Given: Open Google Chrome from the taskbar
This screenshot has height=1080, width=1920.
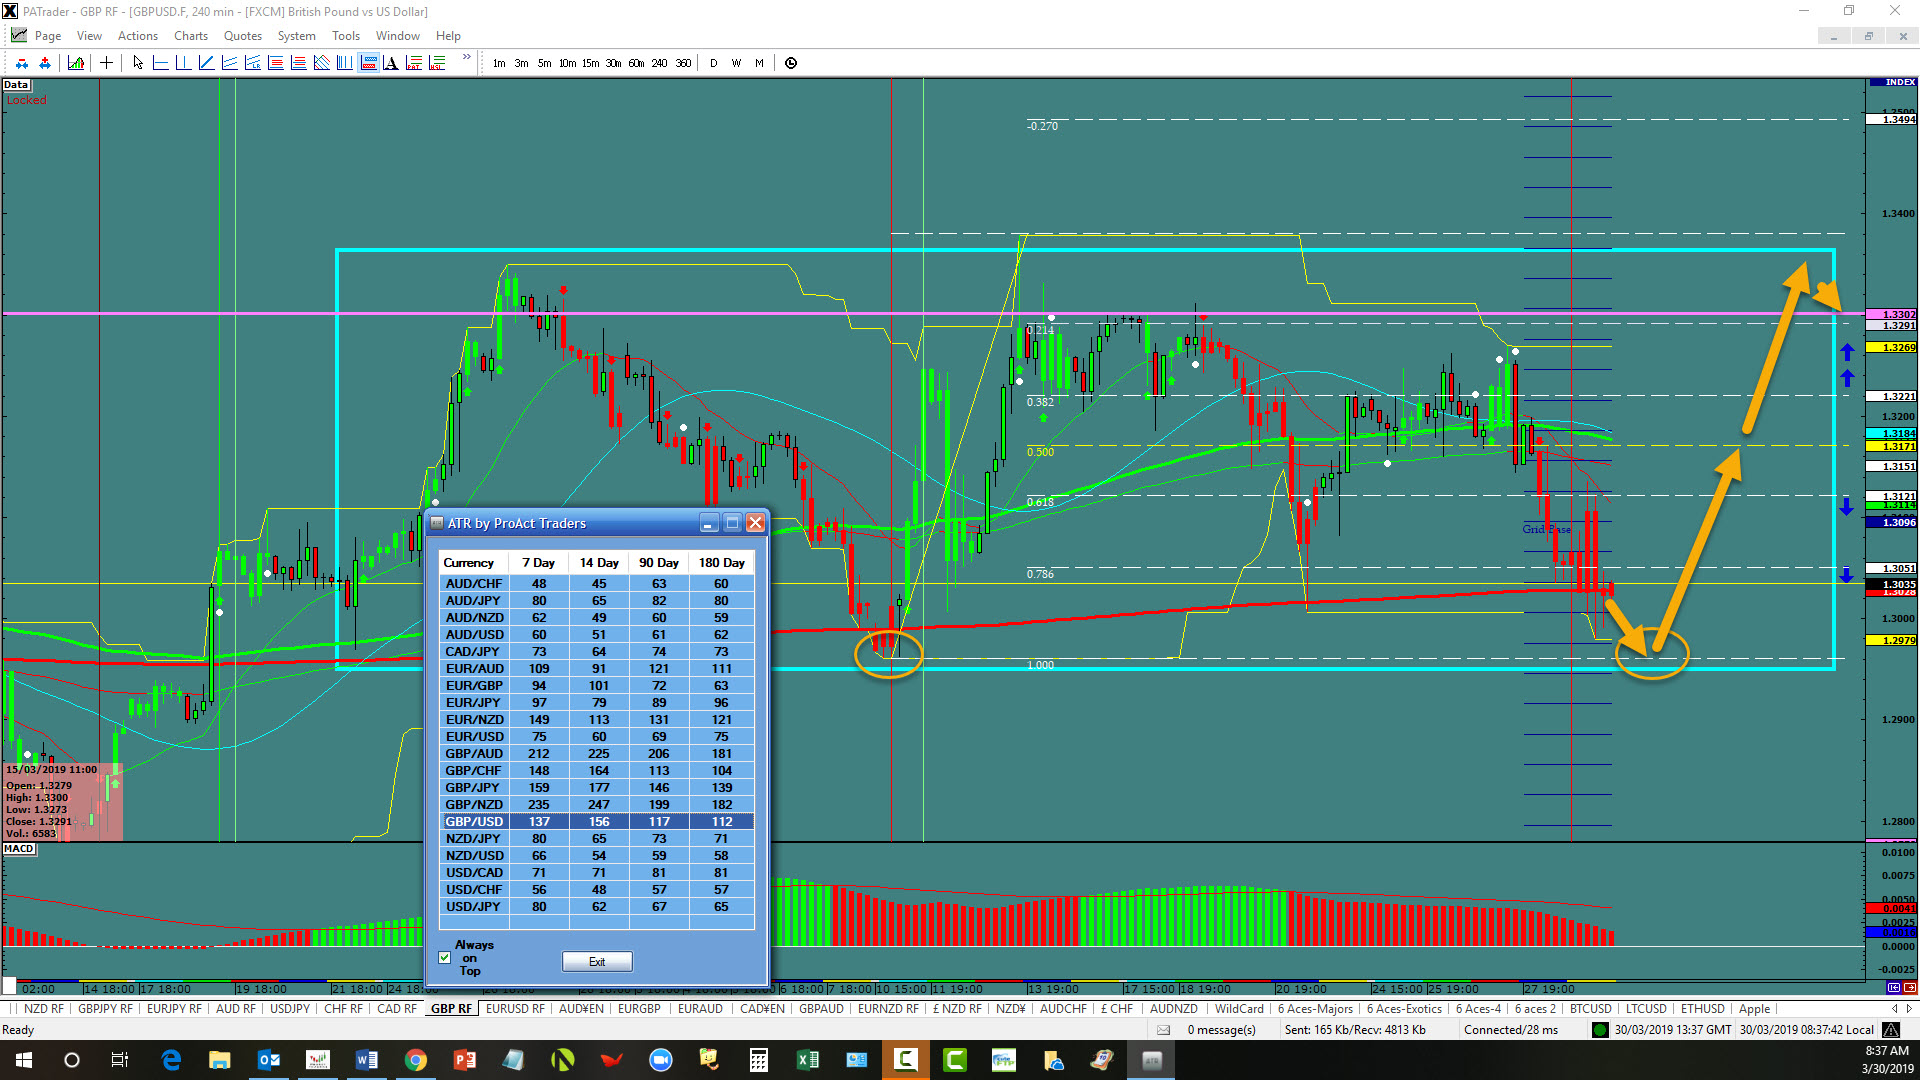Looking at the screenshot, I should click(x=416, y=1060).
